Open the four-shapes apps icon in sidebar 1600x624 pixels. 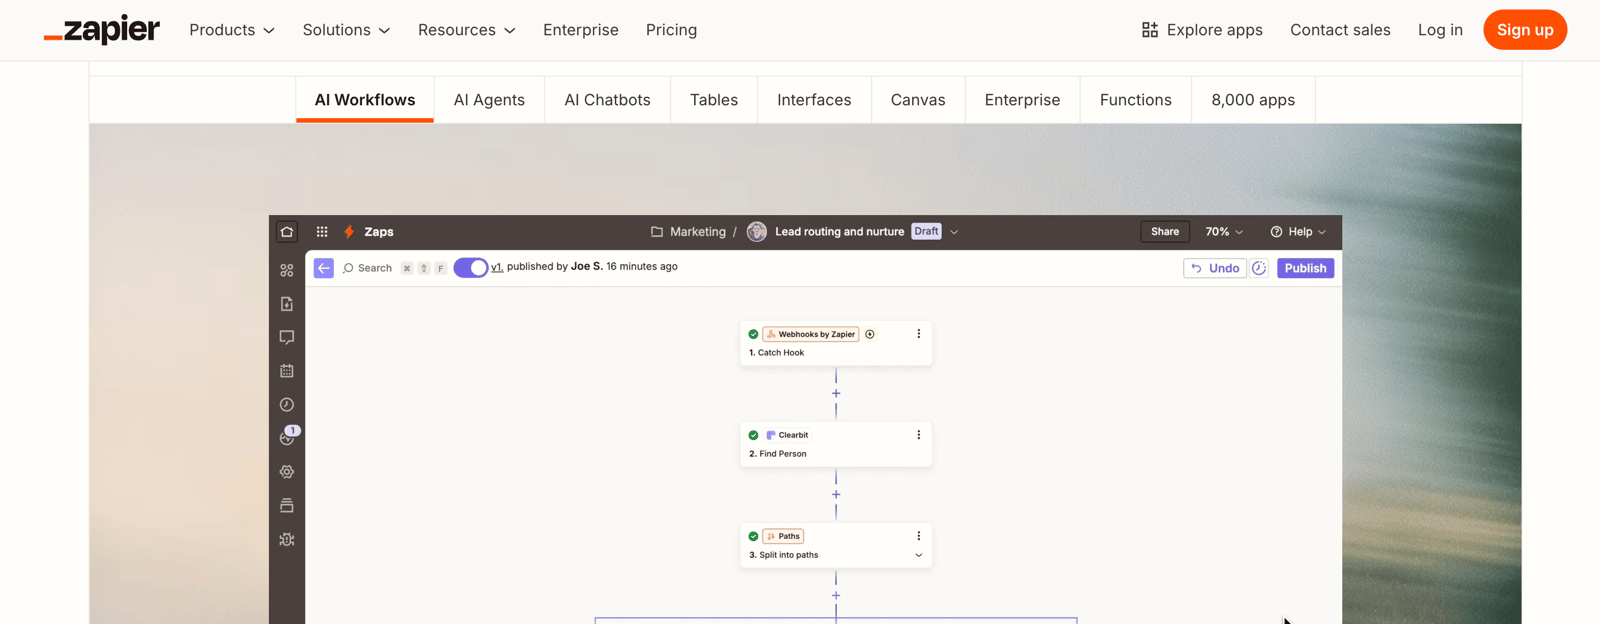[x=287, y=270]
